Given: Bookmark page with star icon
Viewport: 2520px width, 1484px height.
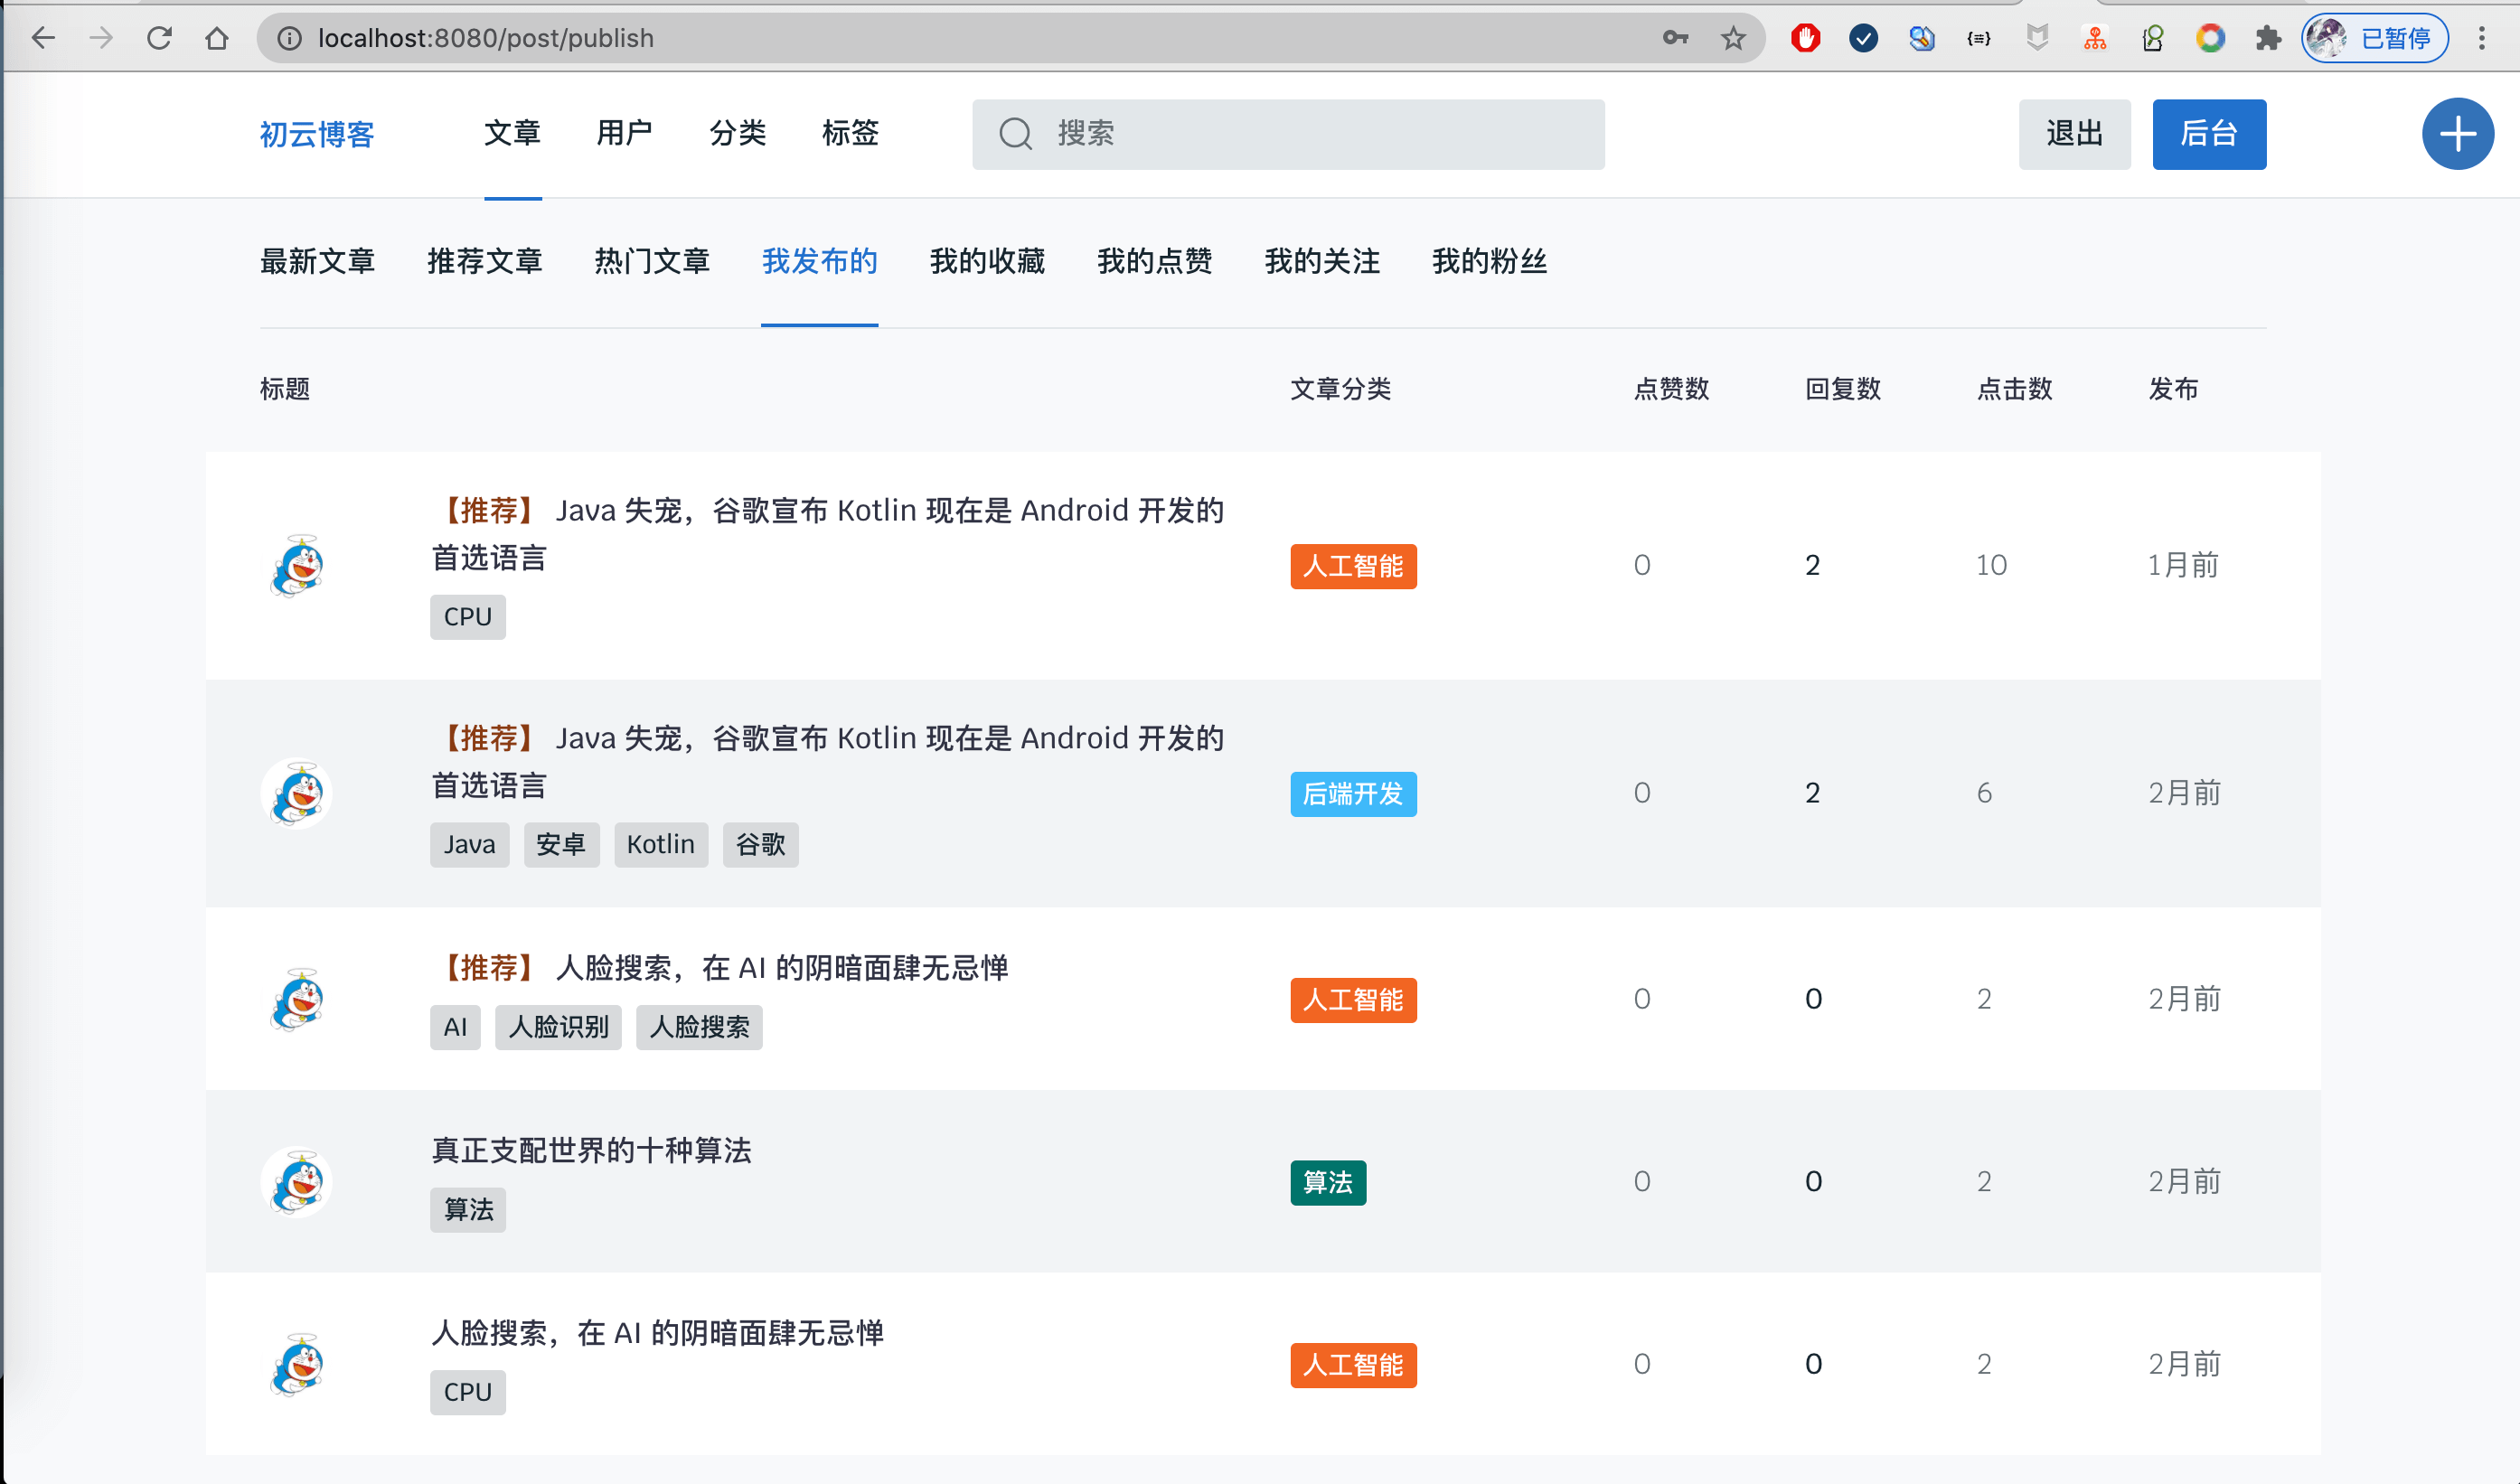Looking at the screenshot, I should pyautogui.click(x=1733, y=38).
